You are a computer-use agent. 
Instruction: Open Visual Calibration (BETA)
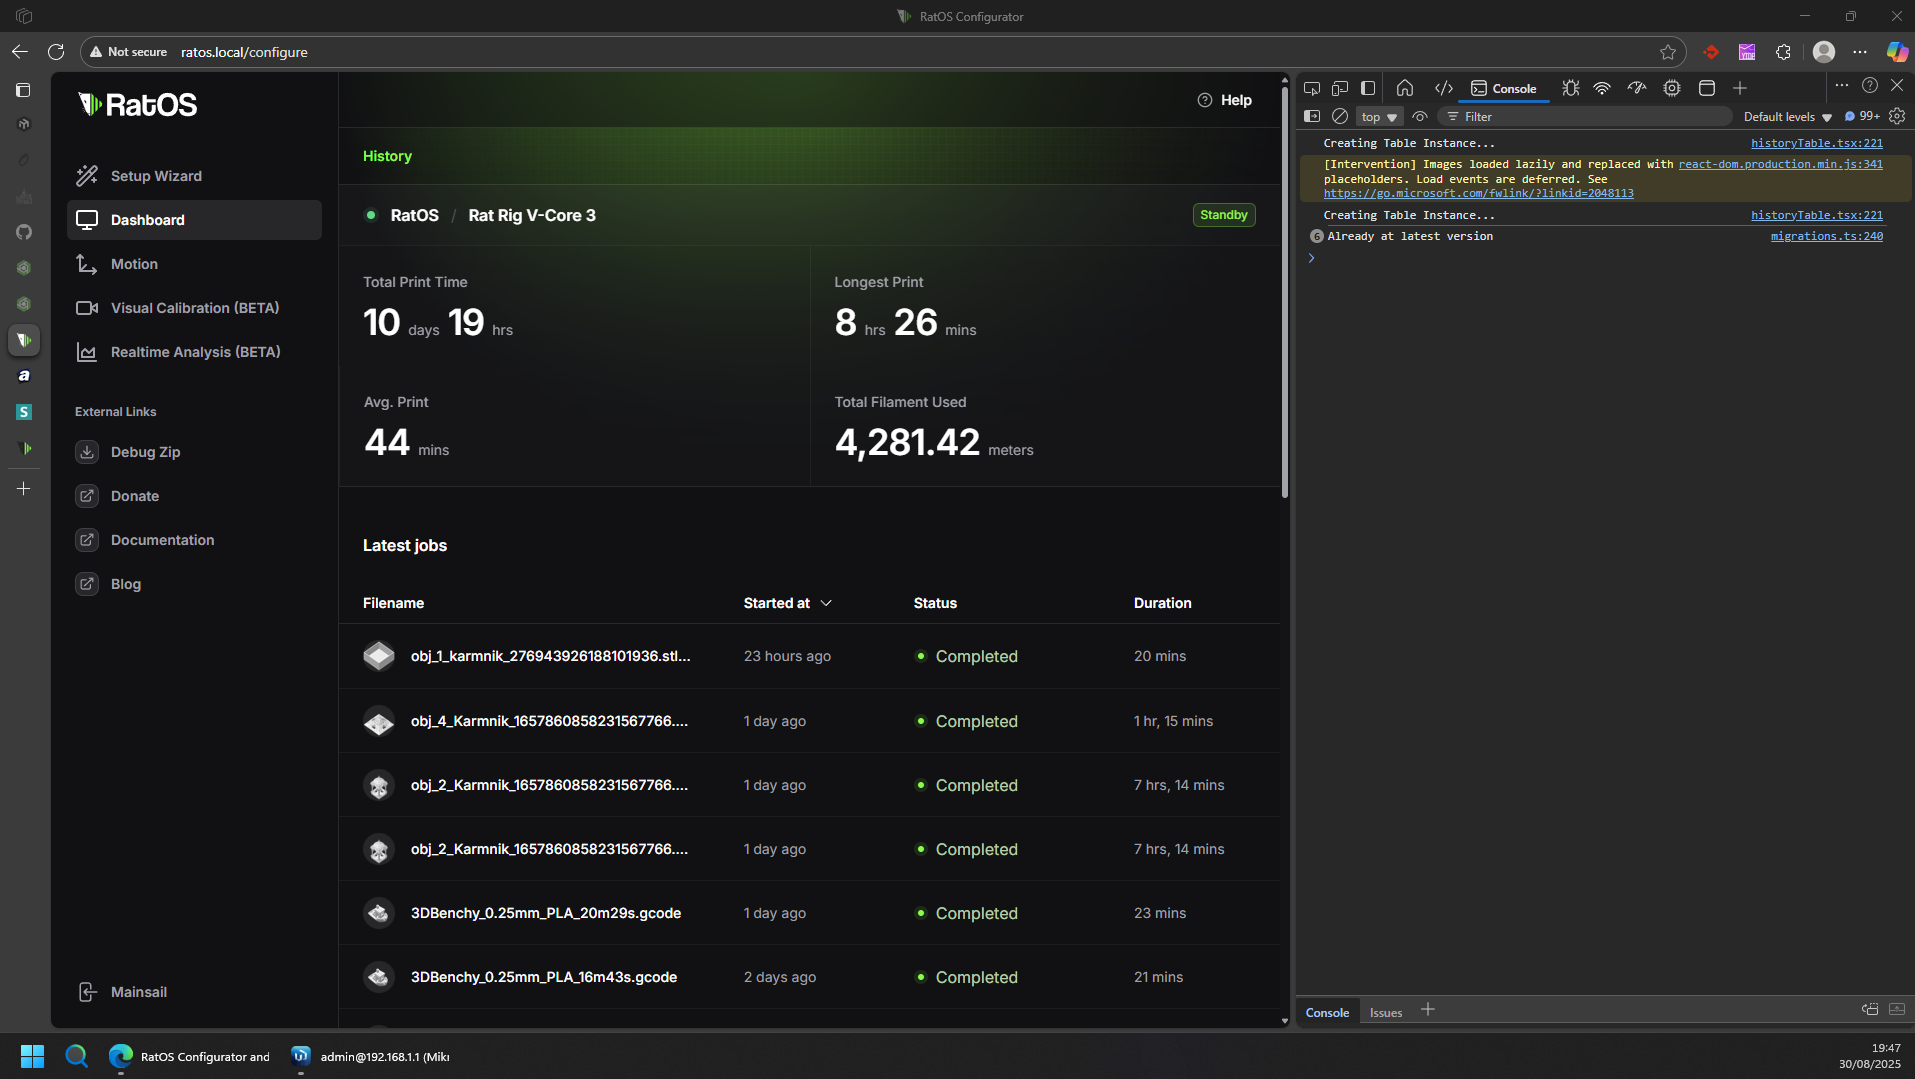[194, 308]
